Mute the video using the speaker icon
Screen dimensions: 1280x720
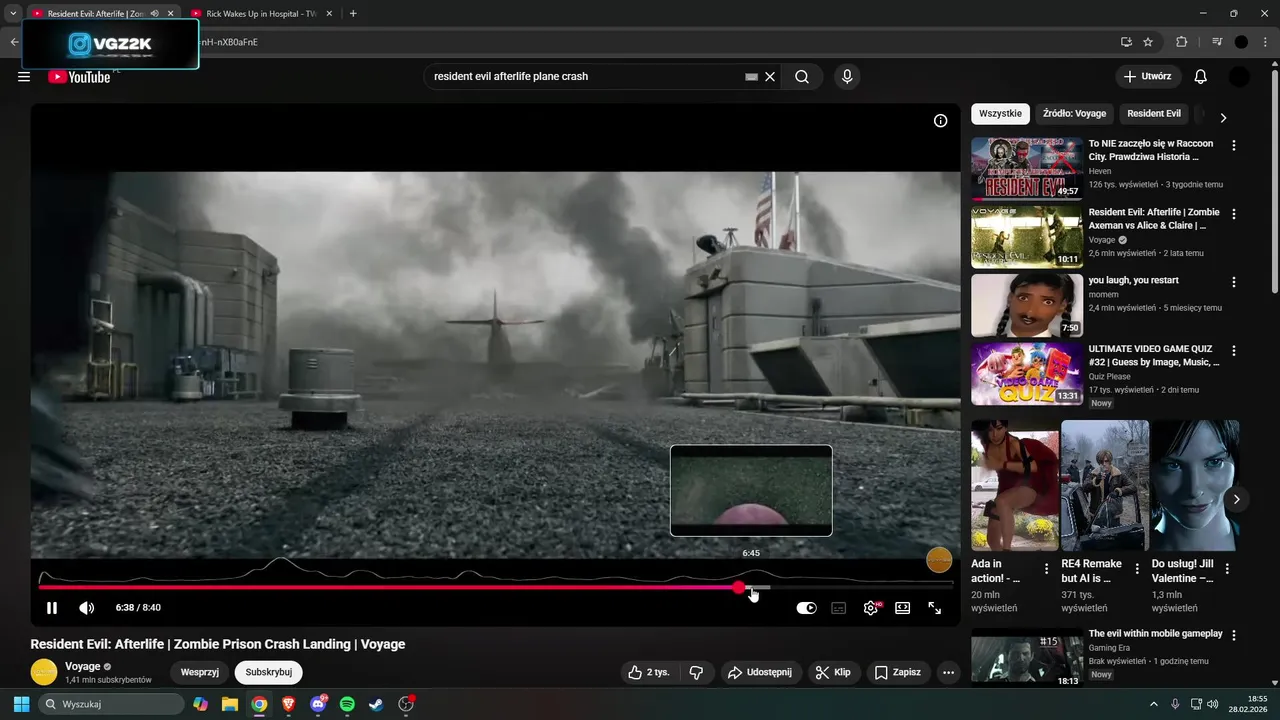coord(87,608)
